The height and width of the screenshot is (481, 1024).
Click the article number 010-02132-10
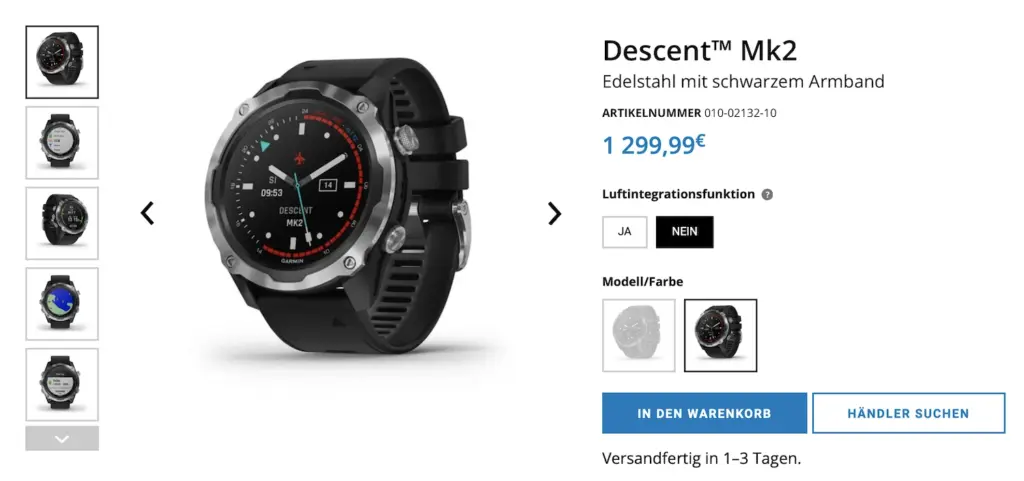[741, 113]
